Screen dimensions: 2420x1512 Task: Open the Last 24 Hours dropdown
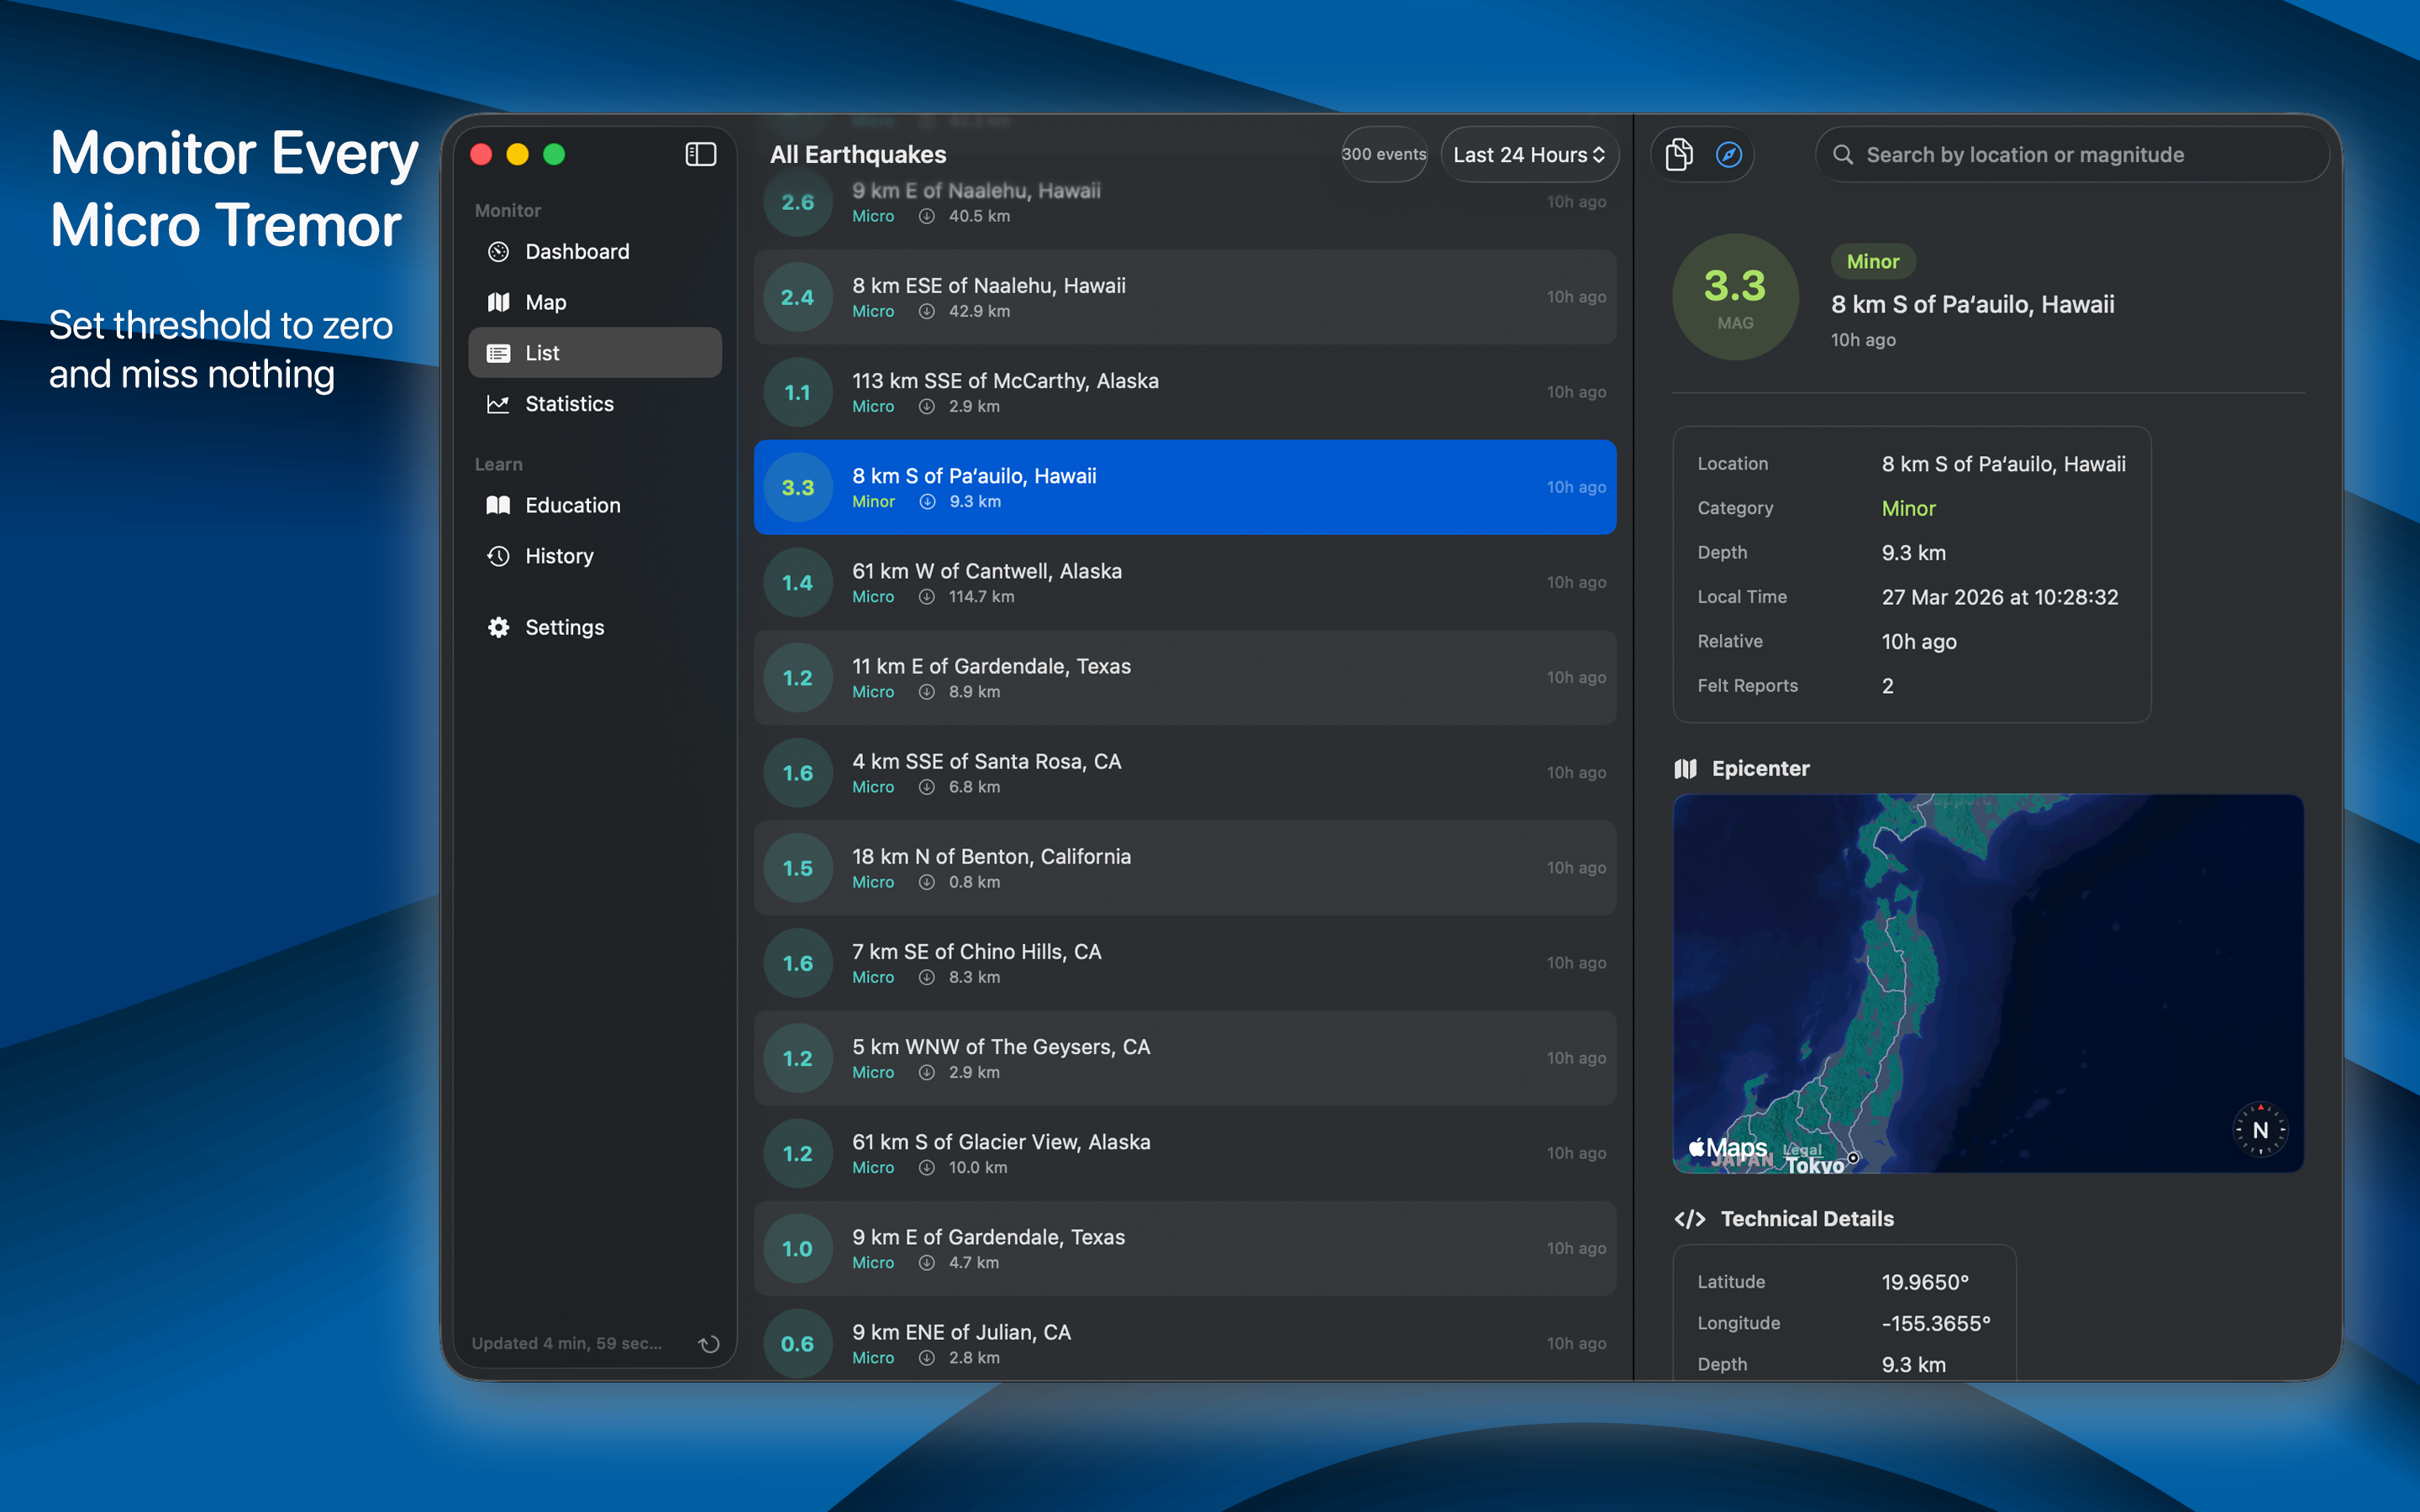(1528, 154)
